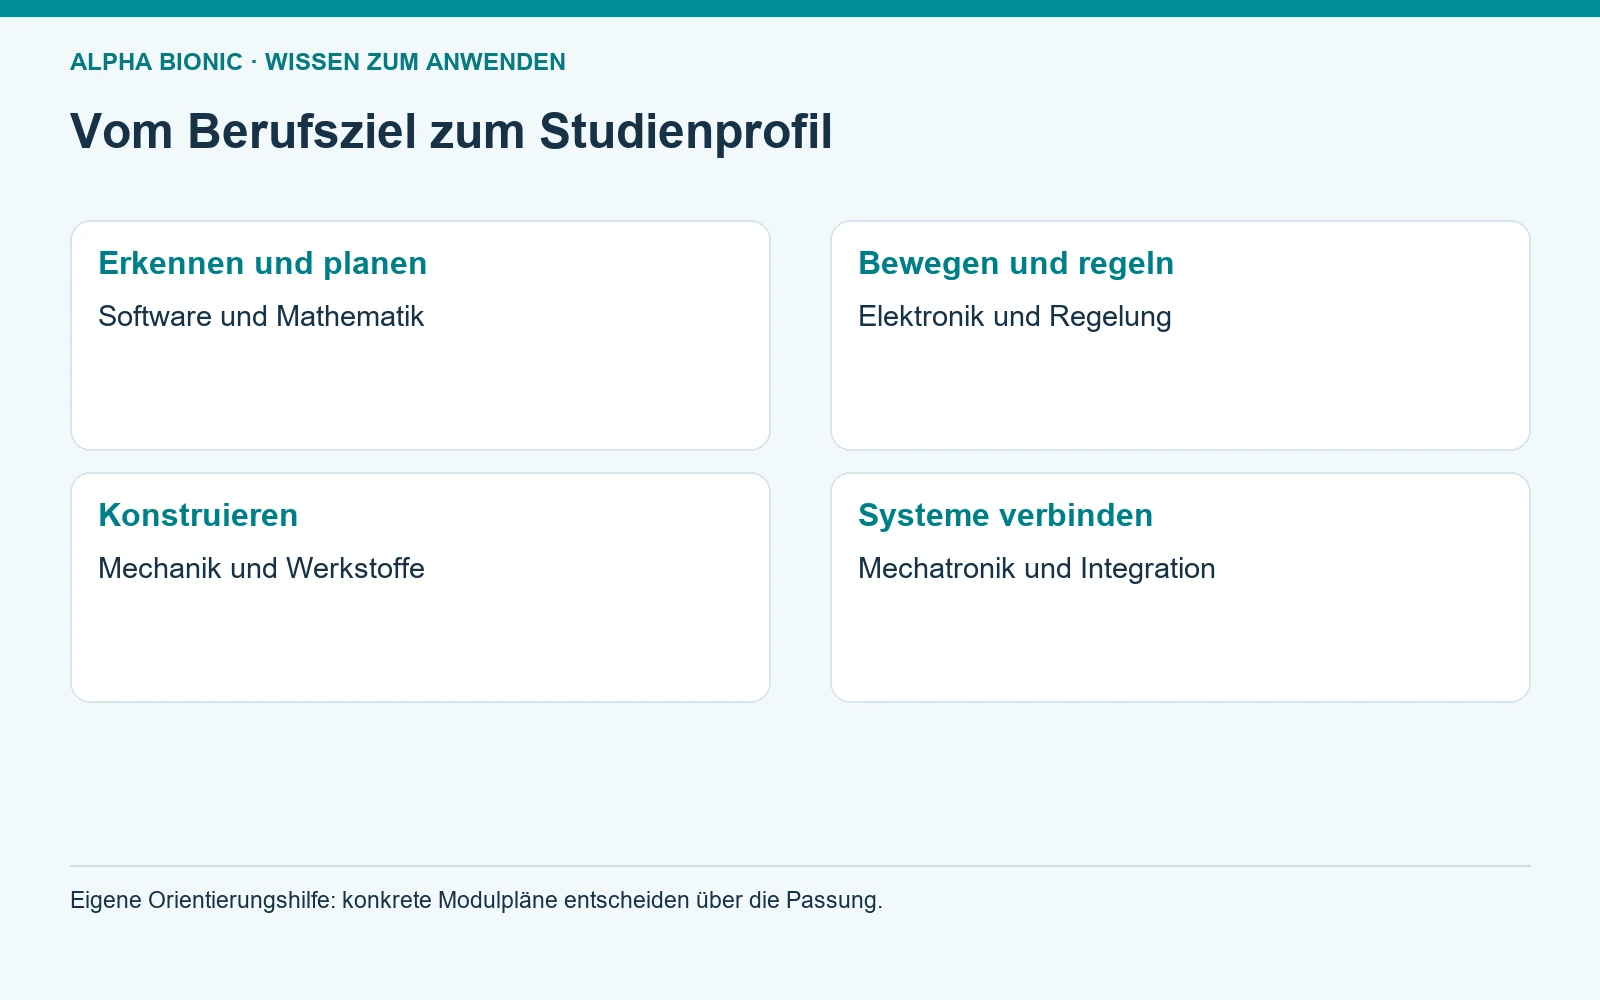Click the header text 'ALPHA BIONIC · WISSEN ZUM ANWENDEN'

point(318,62)
